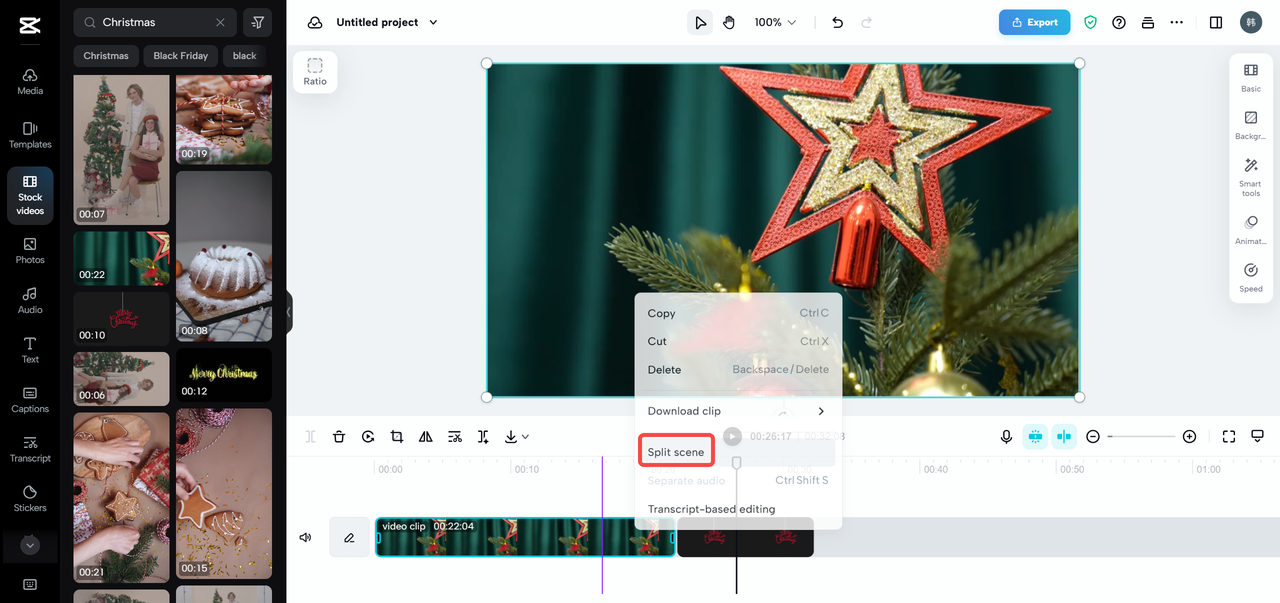Choose Split scene from context menu

676,452
